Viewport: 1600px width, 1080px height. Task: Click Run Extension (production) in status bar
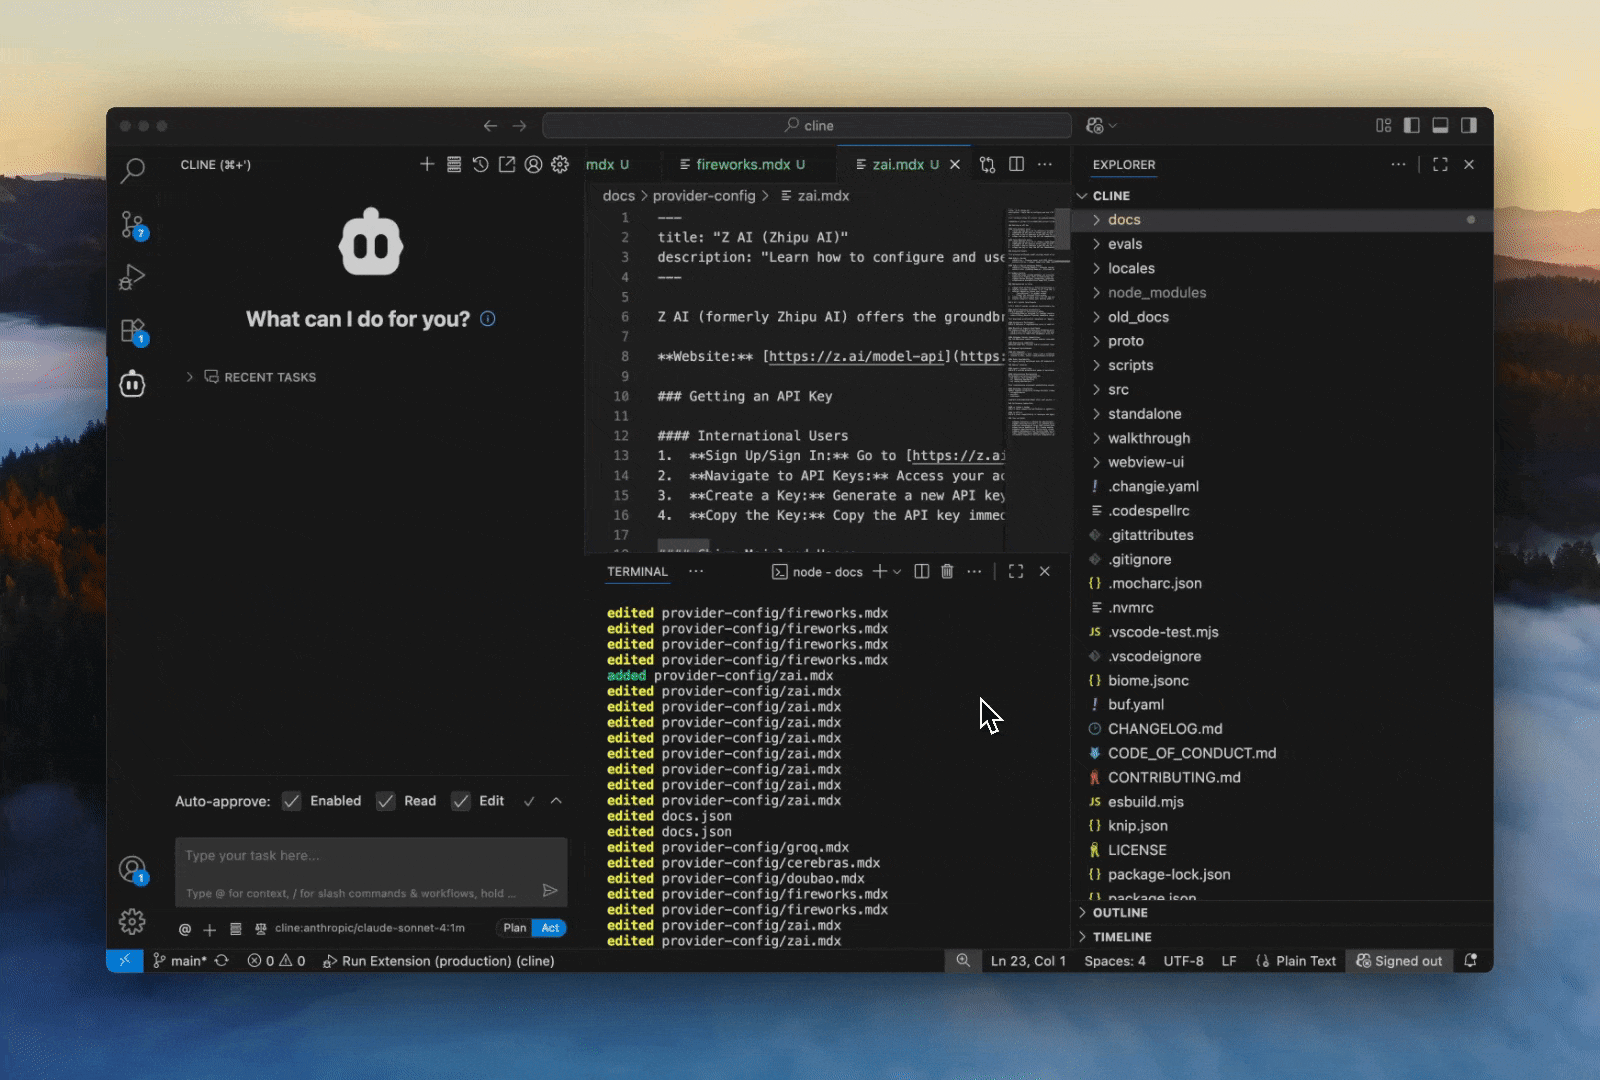(439, 961)
